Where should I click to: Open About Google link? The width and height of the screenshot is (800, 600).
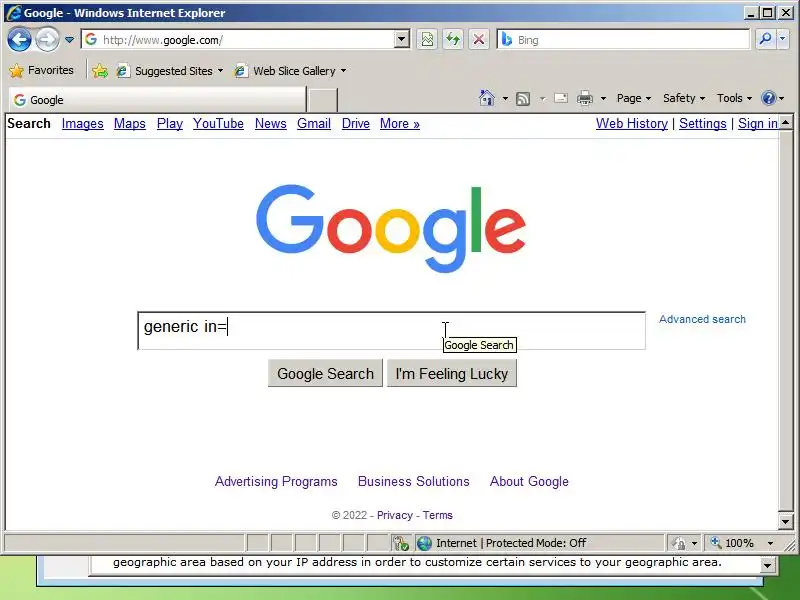pos(529,481)
